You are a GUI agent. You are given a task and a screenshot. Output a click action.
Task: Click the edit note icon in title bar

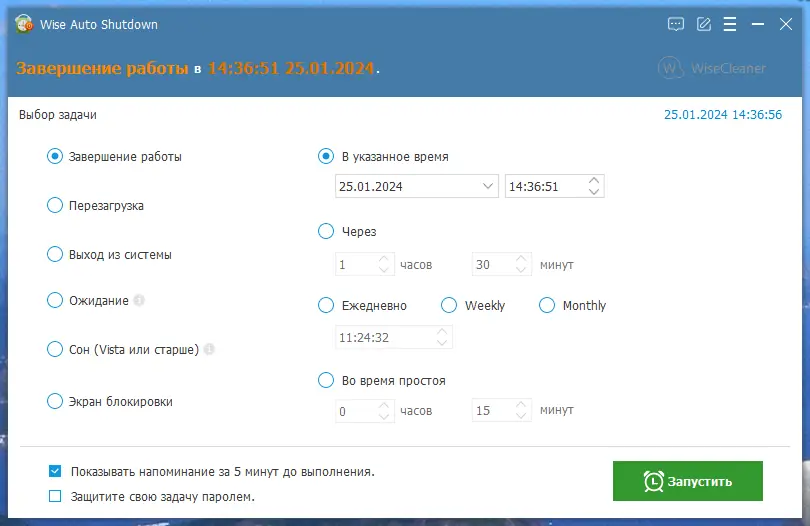(x=704, y=24)
